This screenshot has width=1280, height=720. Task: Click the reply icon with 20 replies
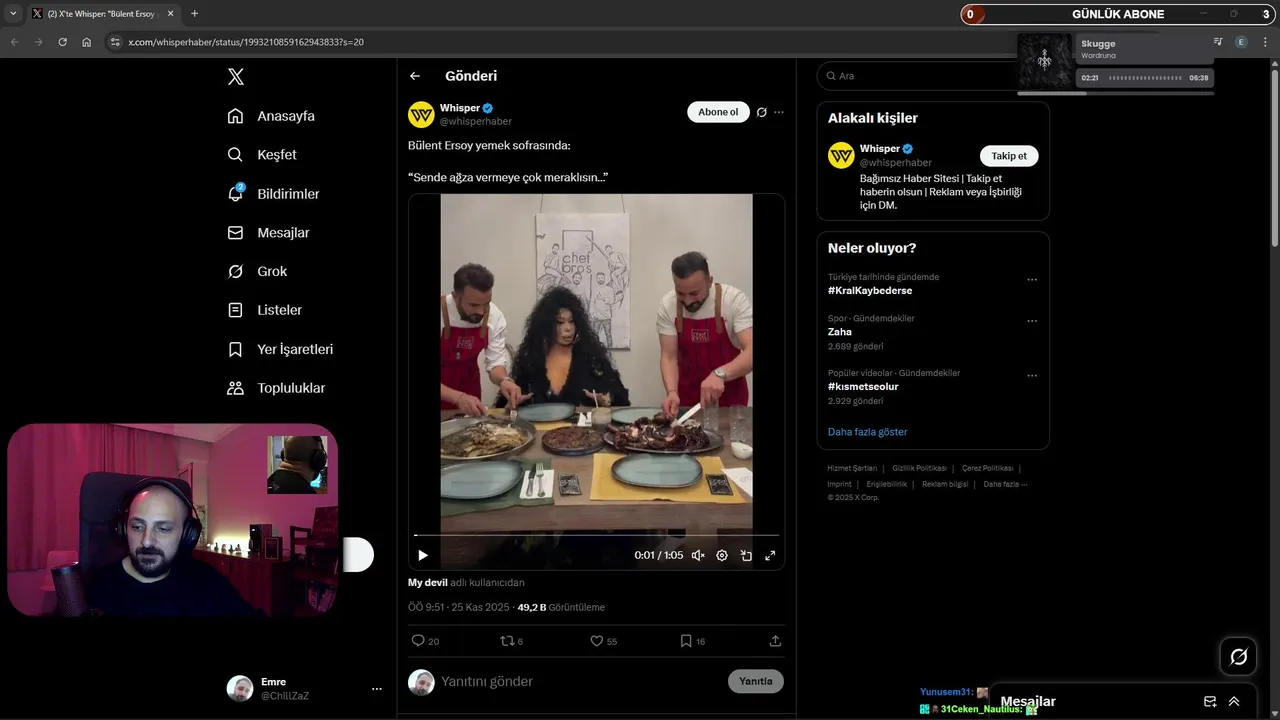tap(425, 641)
